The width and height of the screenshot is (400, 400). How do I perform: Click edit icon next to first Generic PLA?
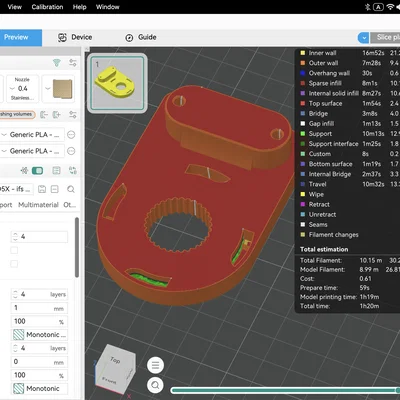pyautogui.click(x=71, y=135)
